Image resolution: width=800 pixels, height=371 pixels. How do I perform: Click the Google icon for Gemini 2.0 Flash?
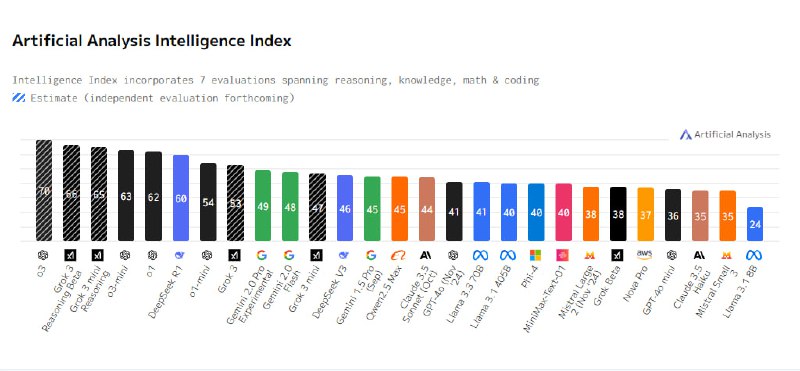289,255
